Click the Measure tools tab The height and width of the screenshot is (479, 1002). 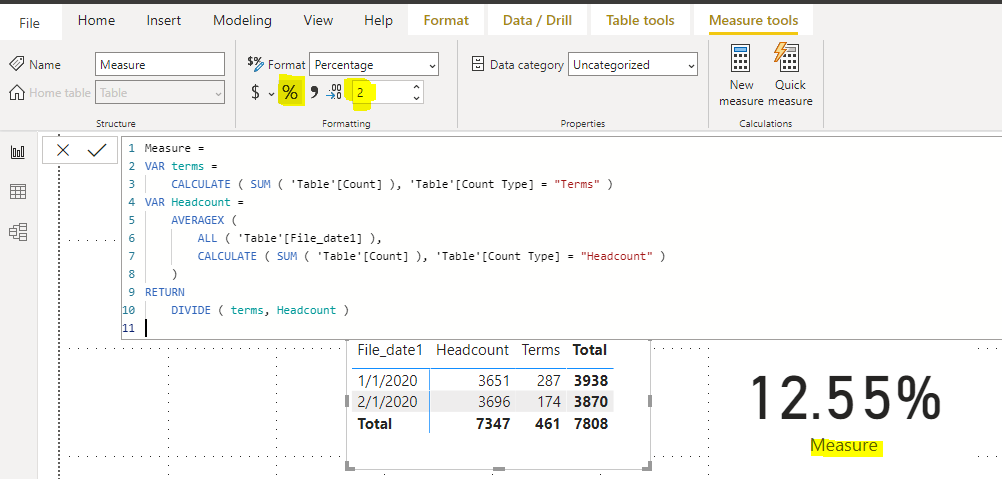[x=753, y=20]
